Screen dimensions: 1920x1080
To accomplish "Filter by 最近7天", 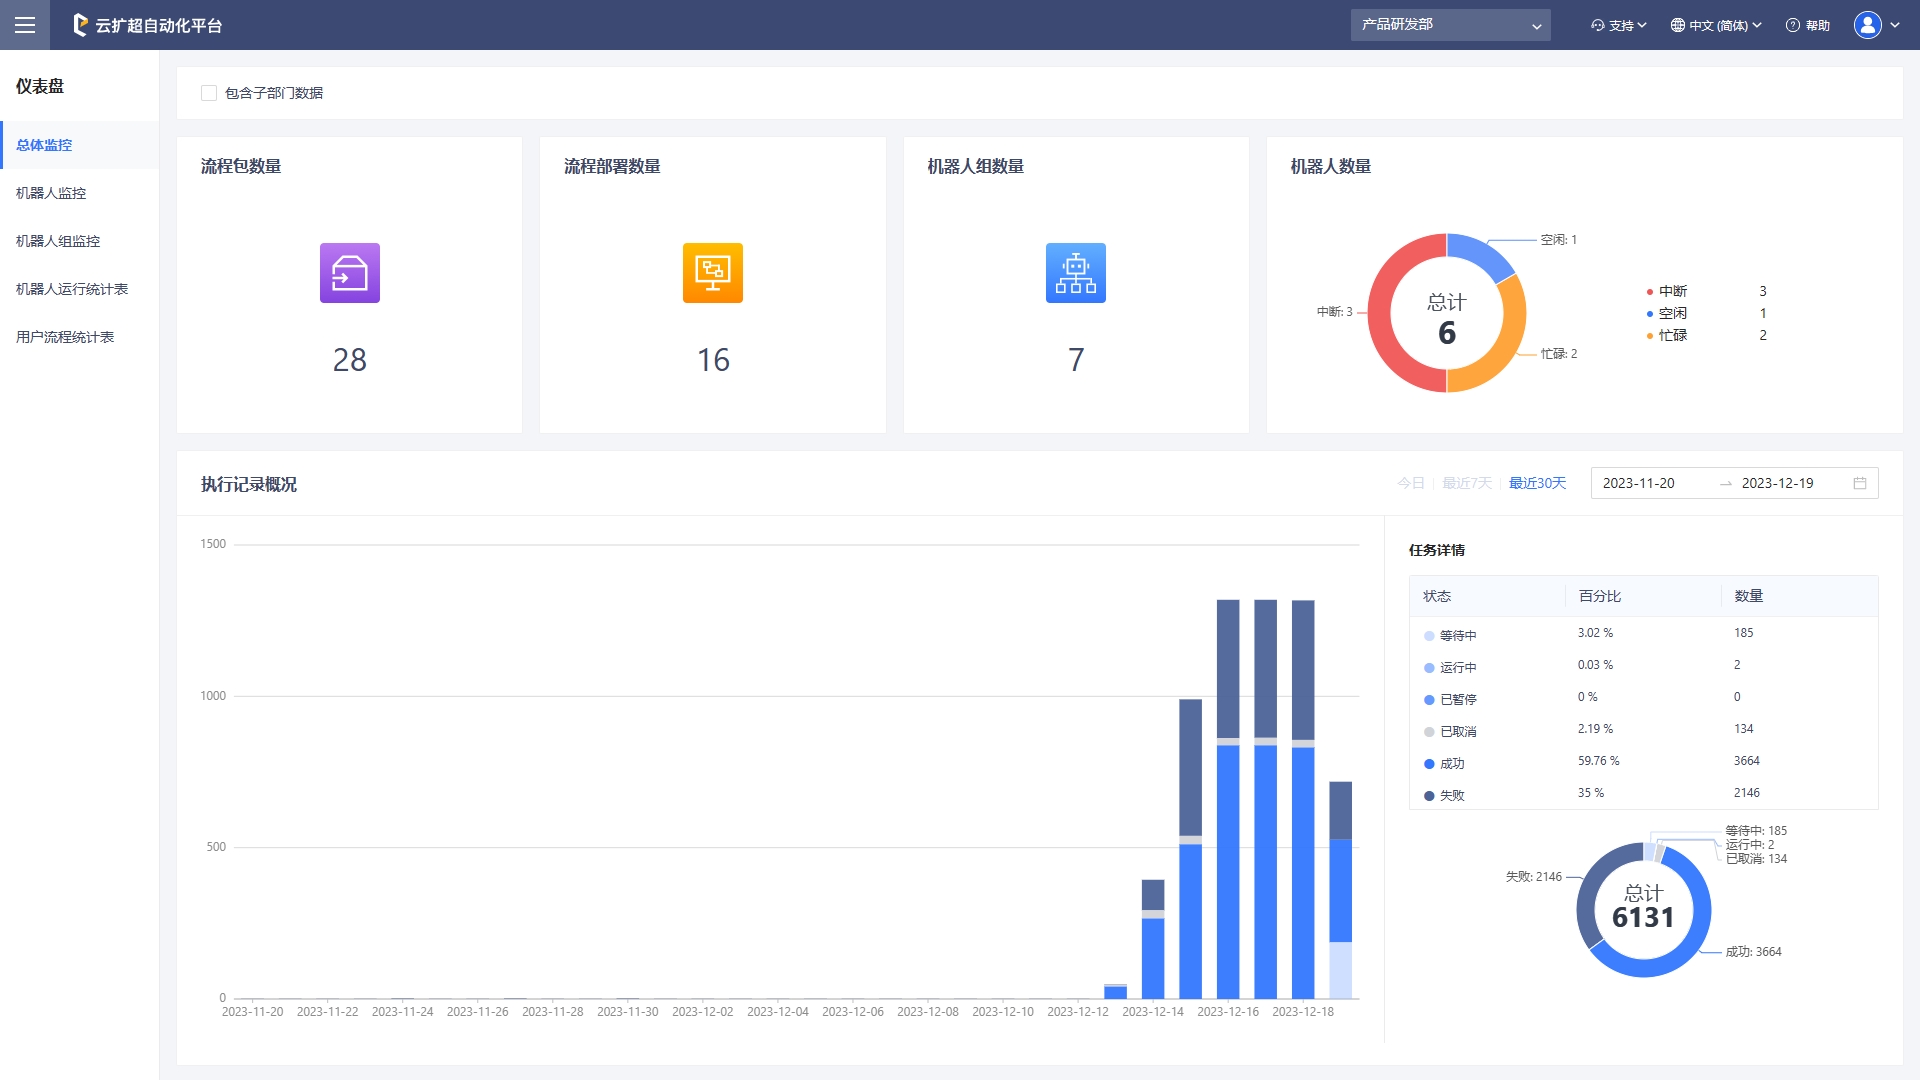I will tap(1466, 483).
